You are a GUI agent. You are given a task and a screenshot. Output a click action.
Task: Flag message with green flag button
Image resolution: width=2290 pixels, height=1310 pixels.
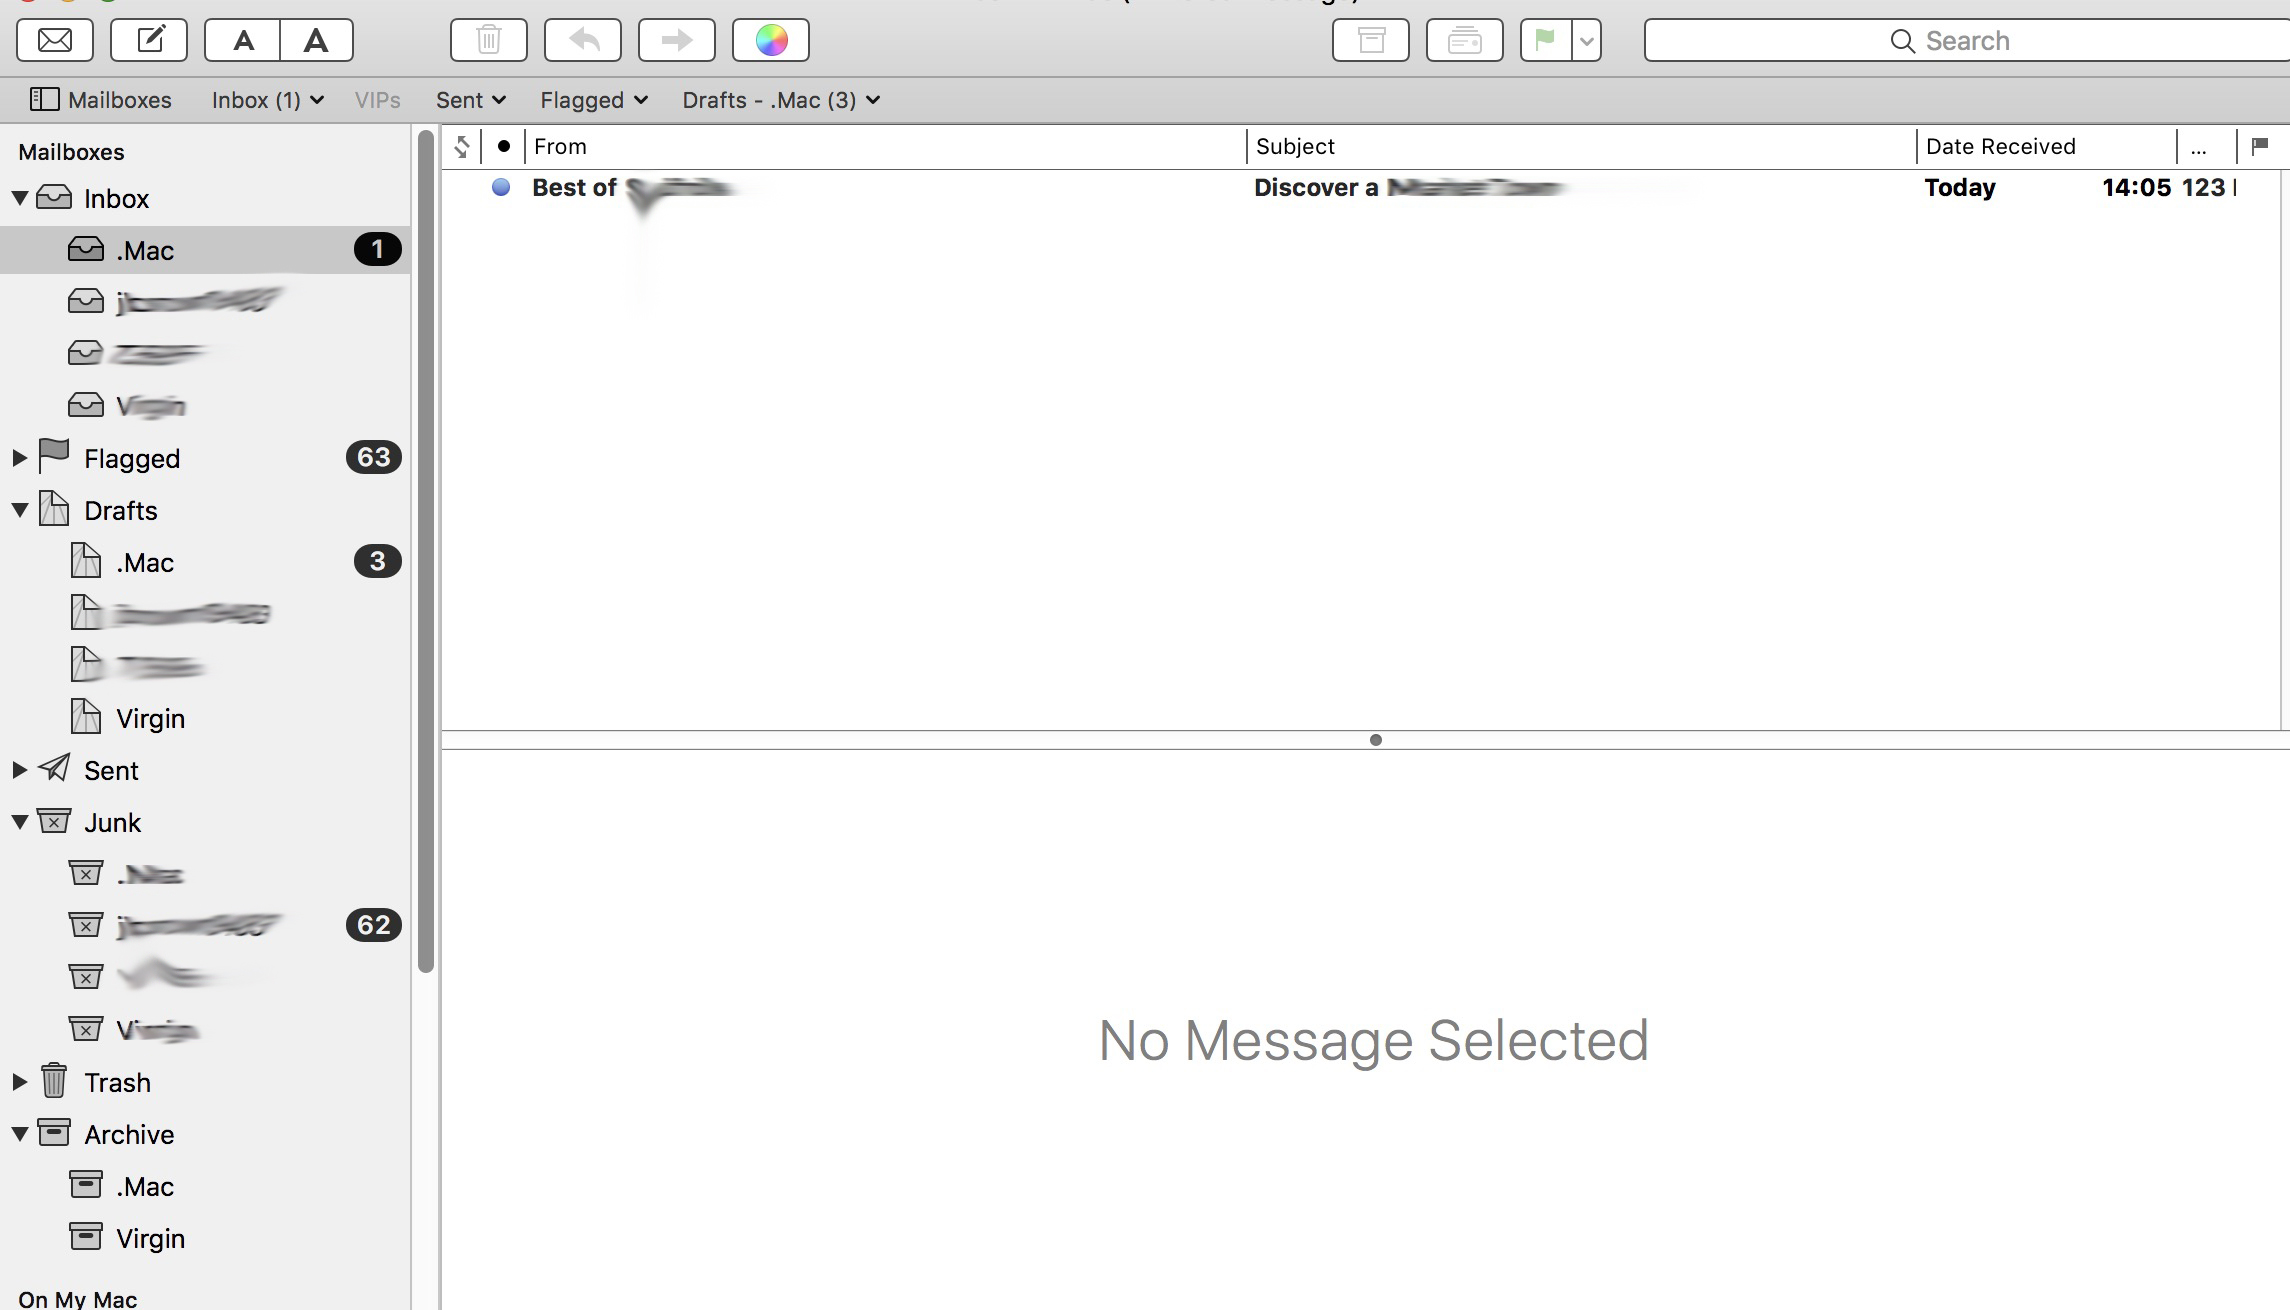coord(1545,41)
